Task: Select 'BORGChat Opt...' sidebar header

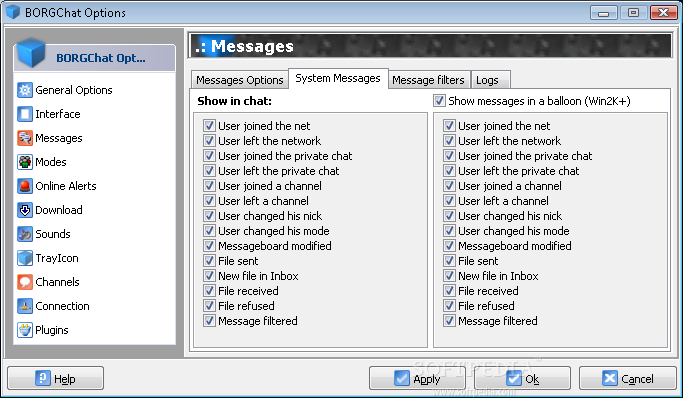Action: 95,58
